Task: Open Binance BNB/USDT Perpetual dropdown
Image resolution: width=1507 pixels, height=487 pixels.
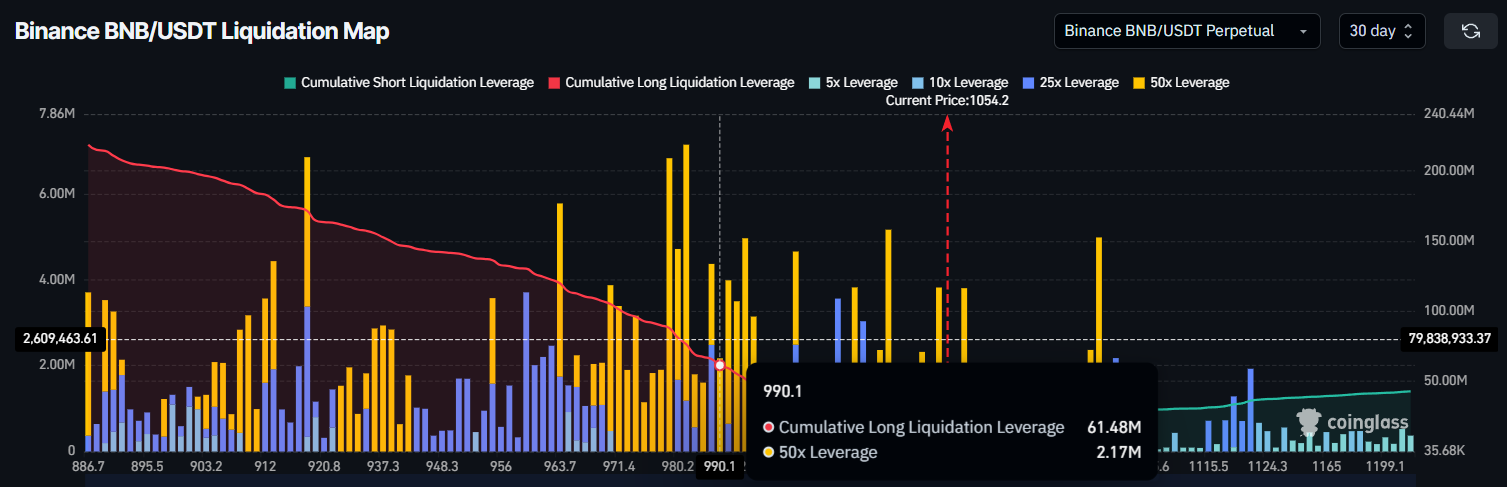Action: click(1187, 31)
